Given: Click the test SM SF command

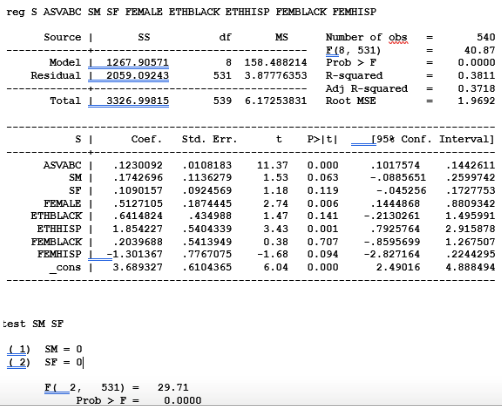Looking at the screenshot, I should point(33,324).
